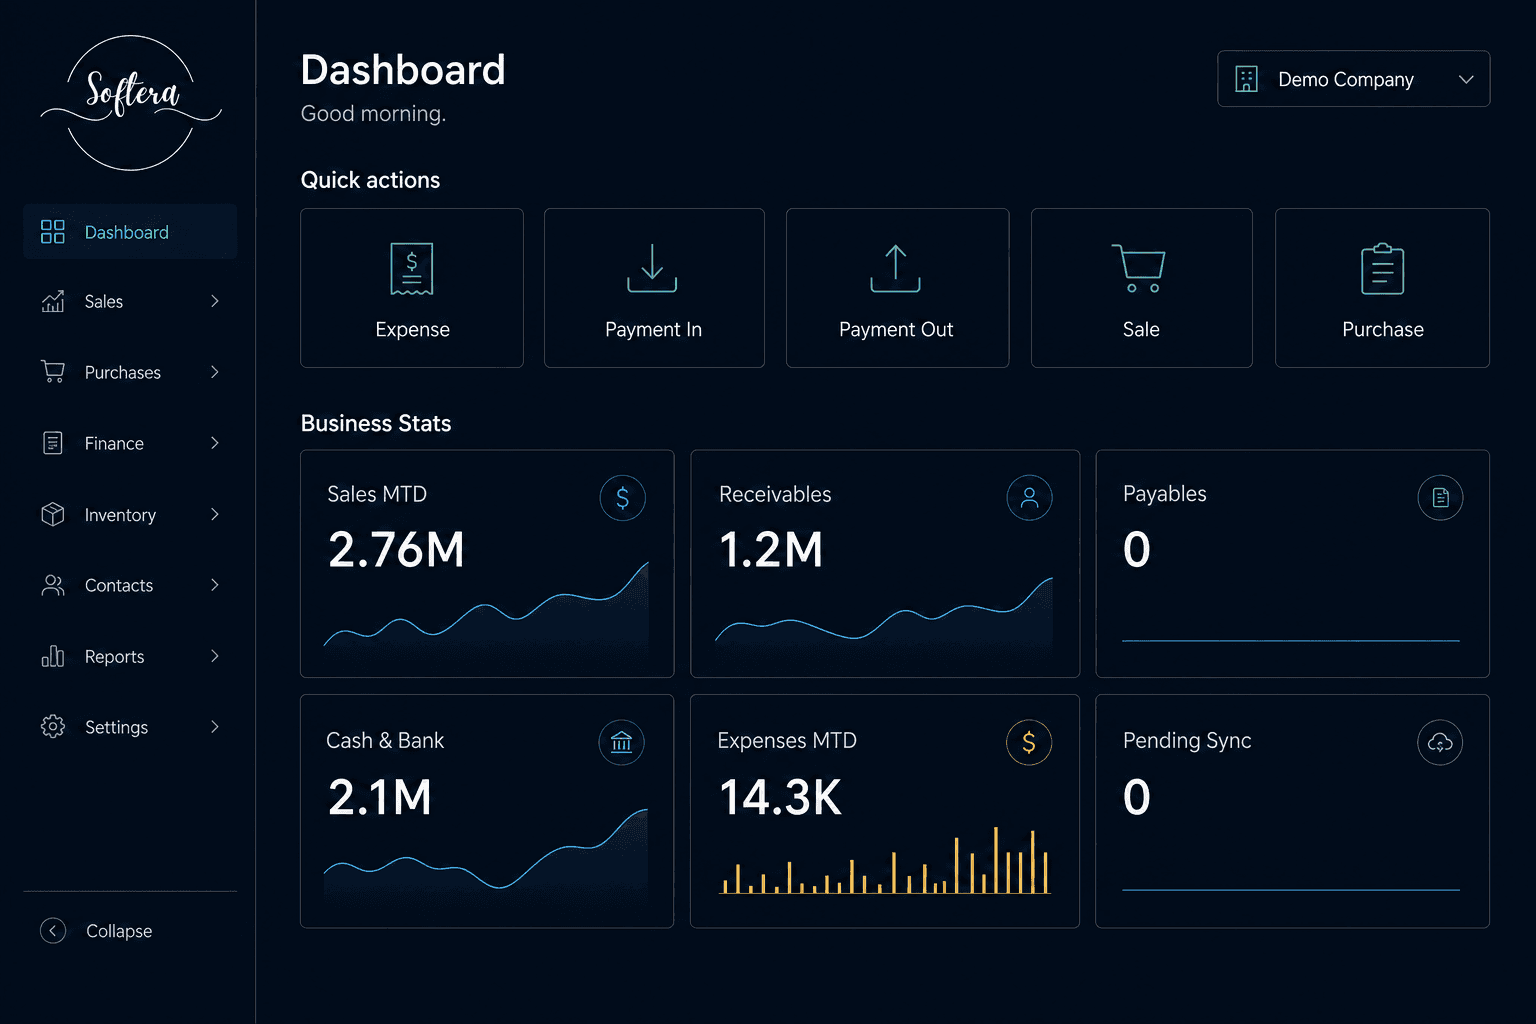This screenshot has height=1024, width=1536.
Task: Click the building icon beside Demo Company
Action: point(1246,79)
